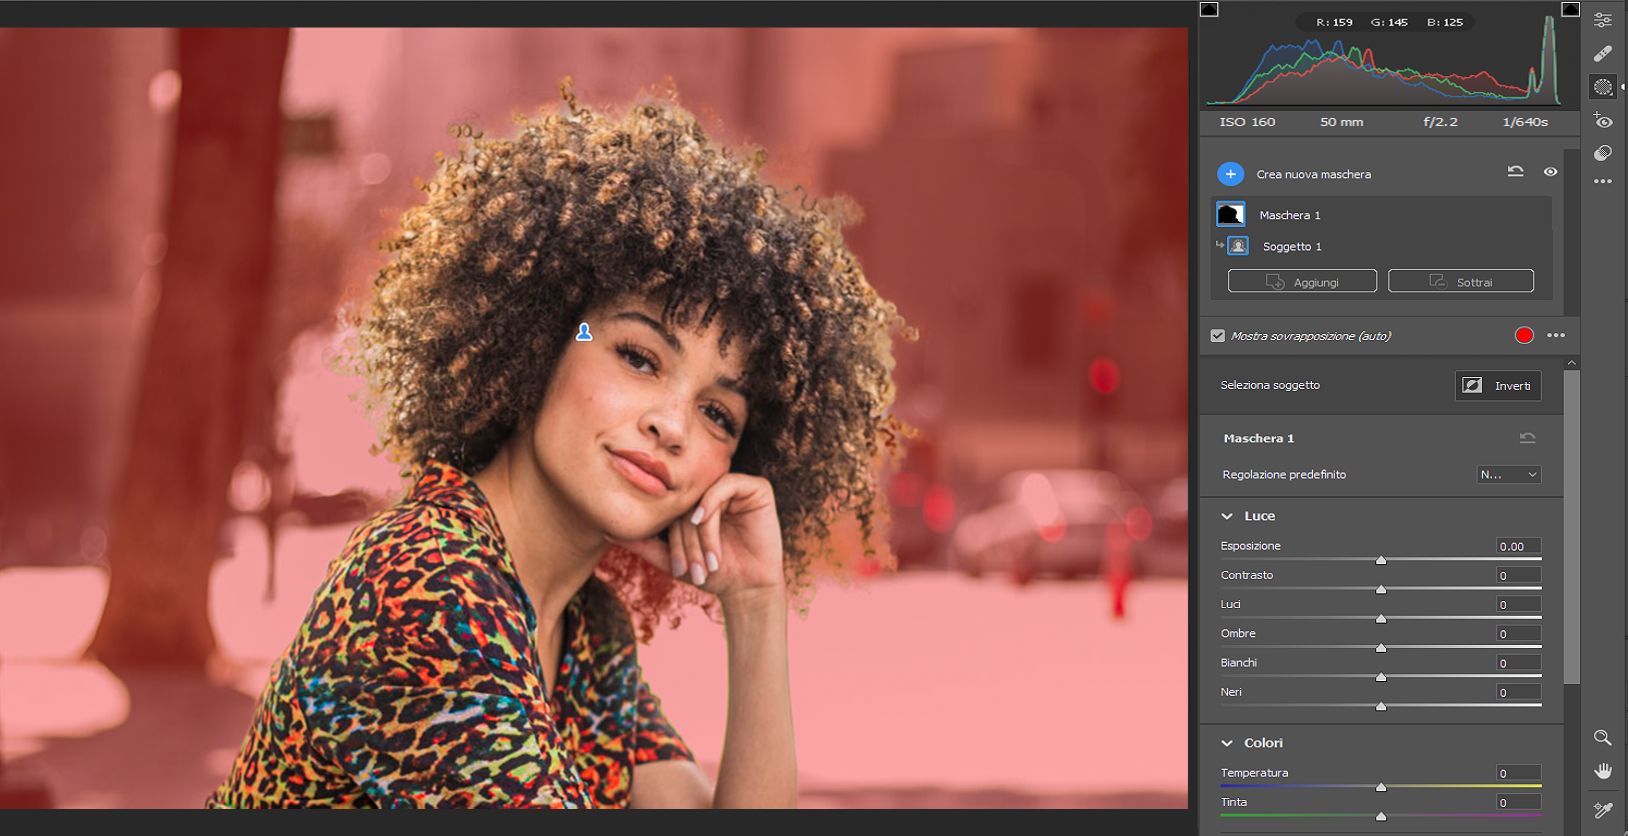Select the color sampler eyedropper tool
The image size is (1628, 836).
tap(1603, 810)
